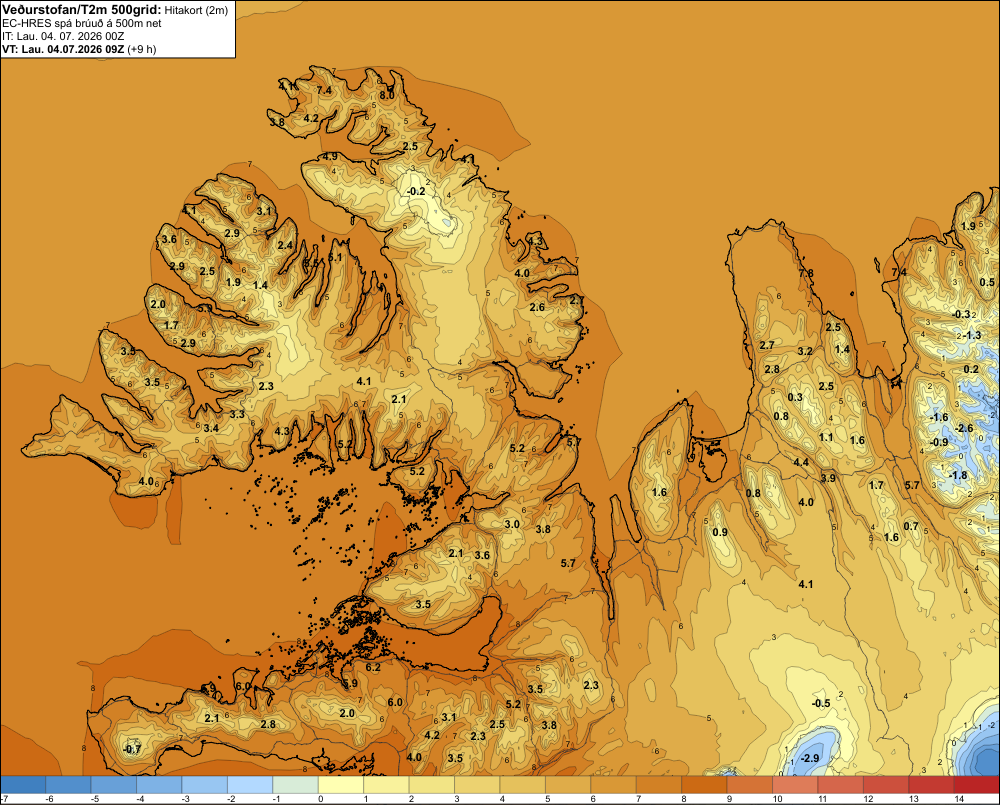1000x805 pixels.
Task: Click the color scale tick label '14'
Action: (959, 799)
